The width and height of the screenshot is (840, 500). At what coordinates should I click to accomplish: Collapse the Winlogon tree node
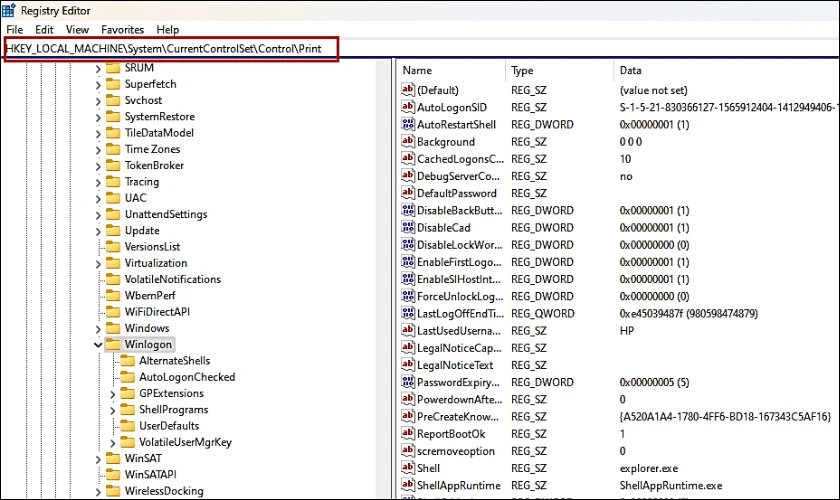[98, 345]
